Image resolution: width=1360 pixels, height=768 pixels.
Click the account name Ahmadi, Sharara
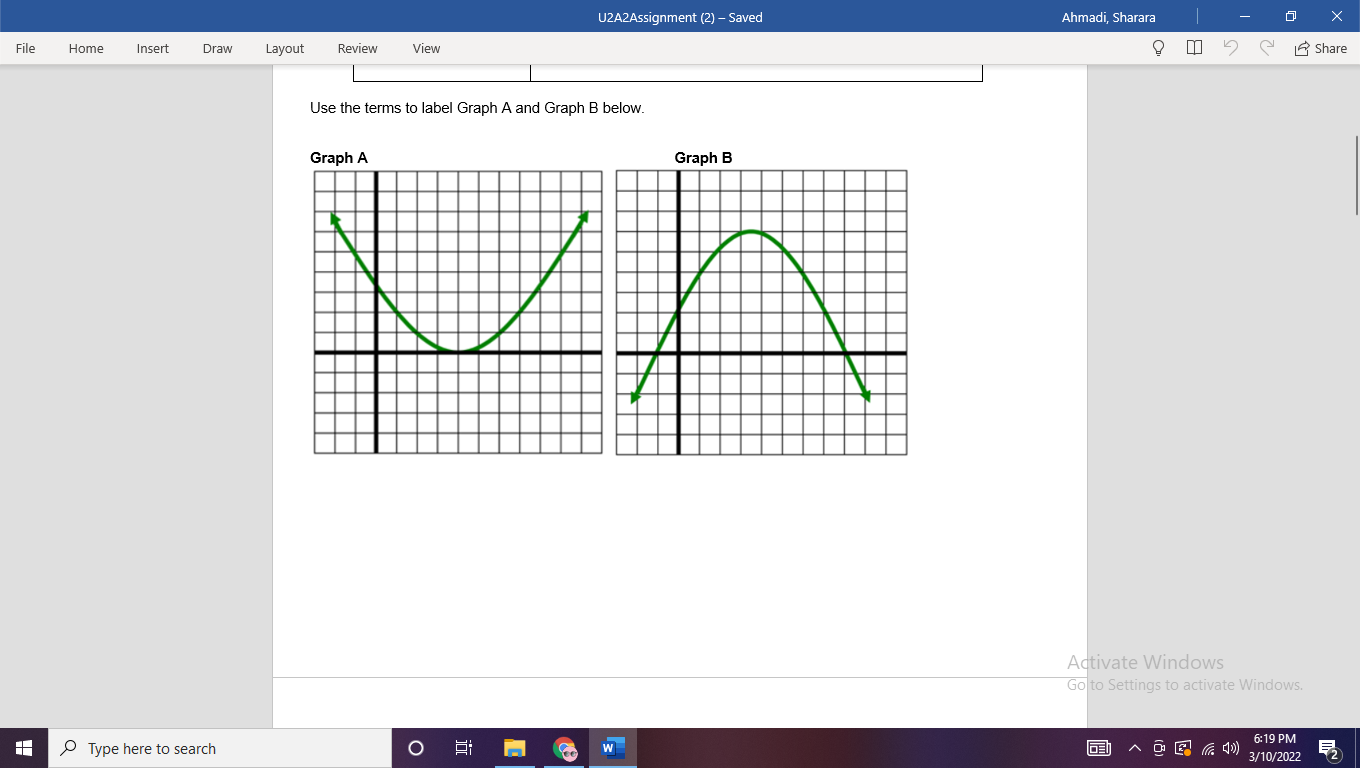pyautogui.click(x=1108, y=17)
